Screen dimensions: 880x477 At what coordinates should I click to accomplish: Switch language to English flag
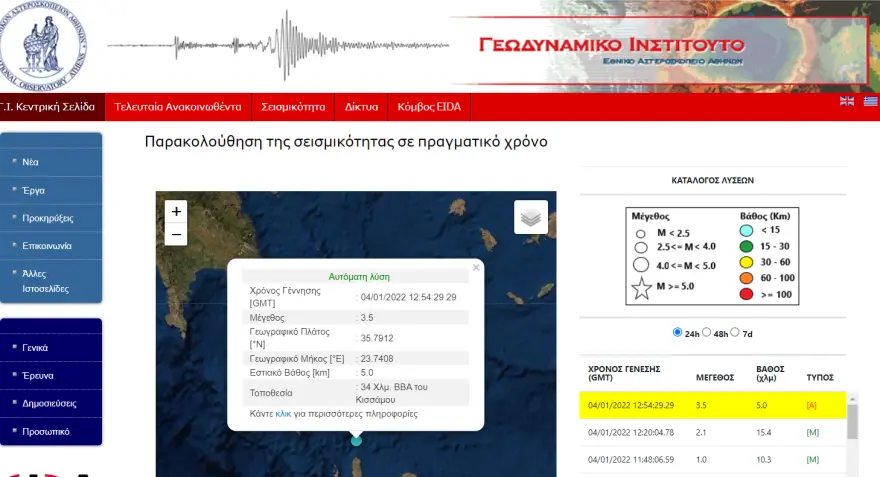click(846, 101)
